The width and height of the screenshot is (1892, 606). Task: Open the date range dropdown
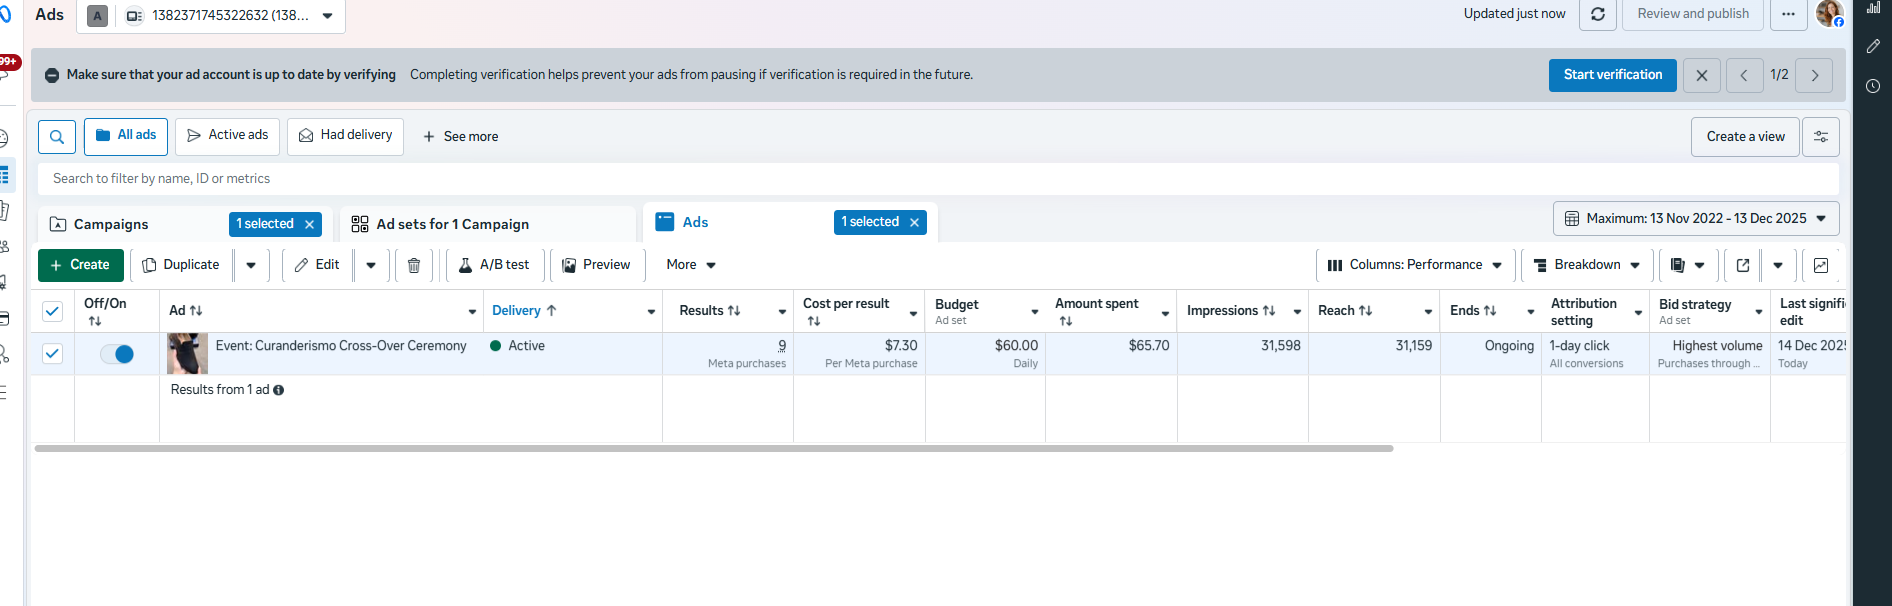coord(1696,218)
